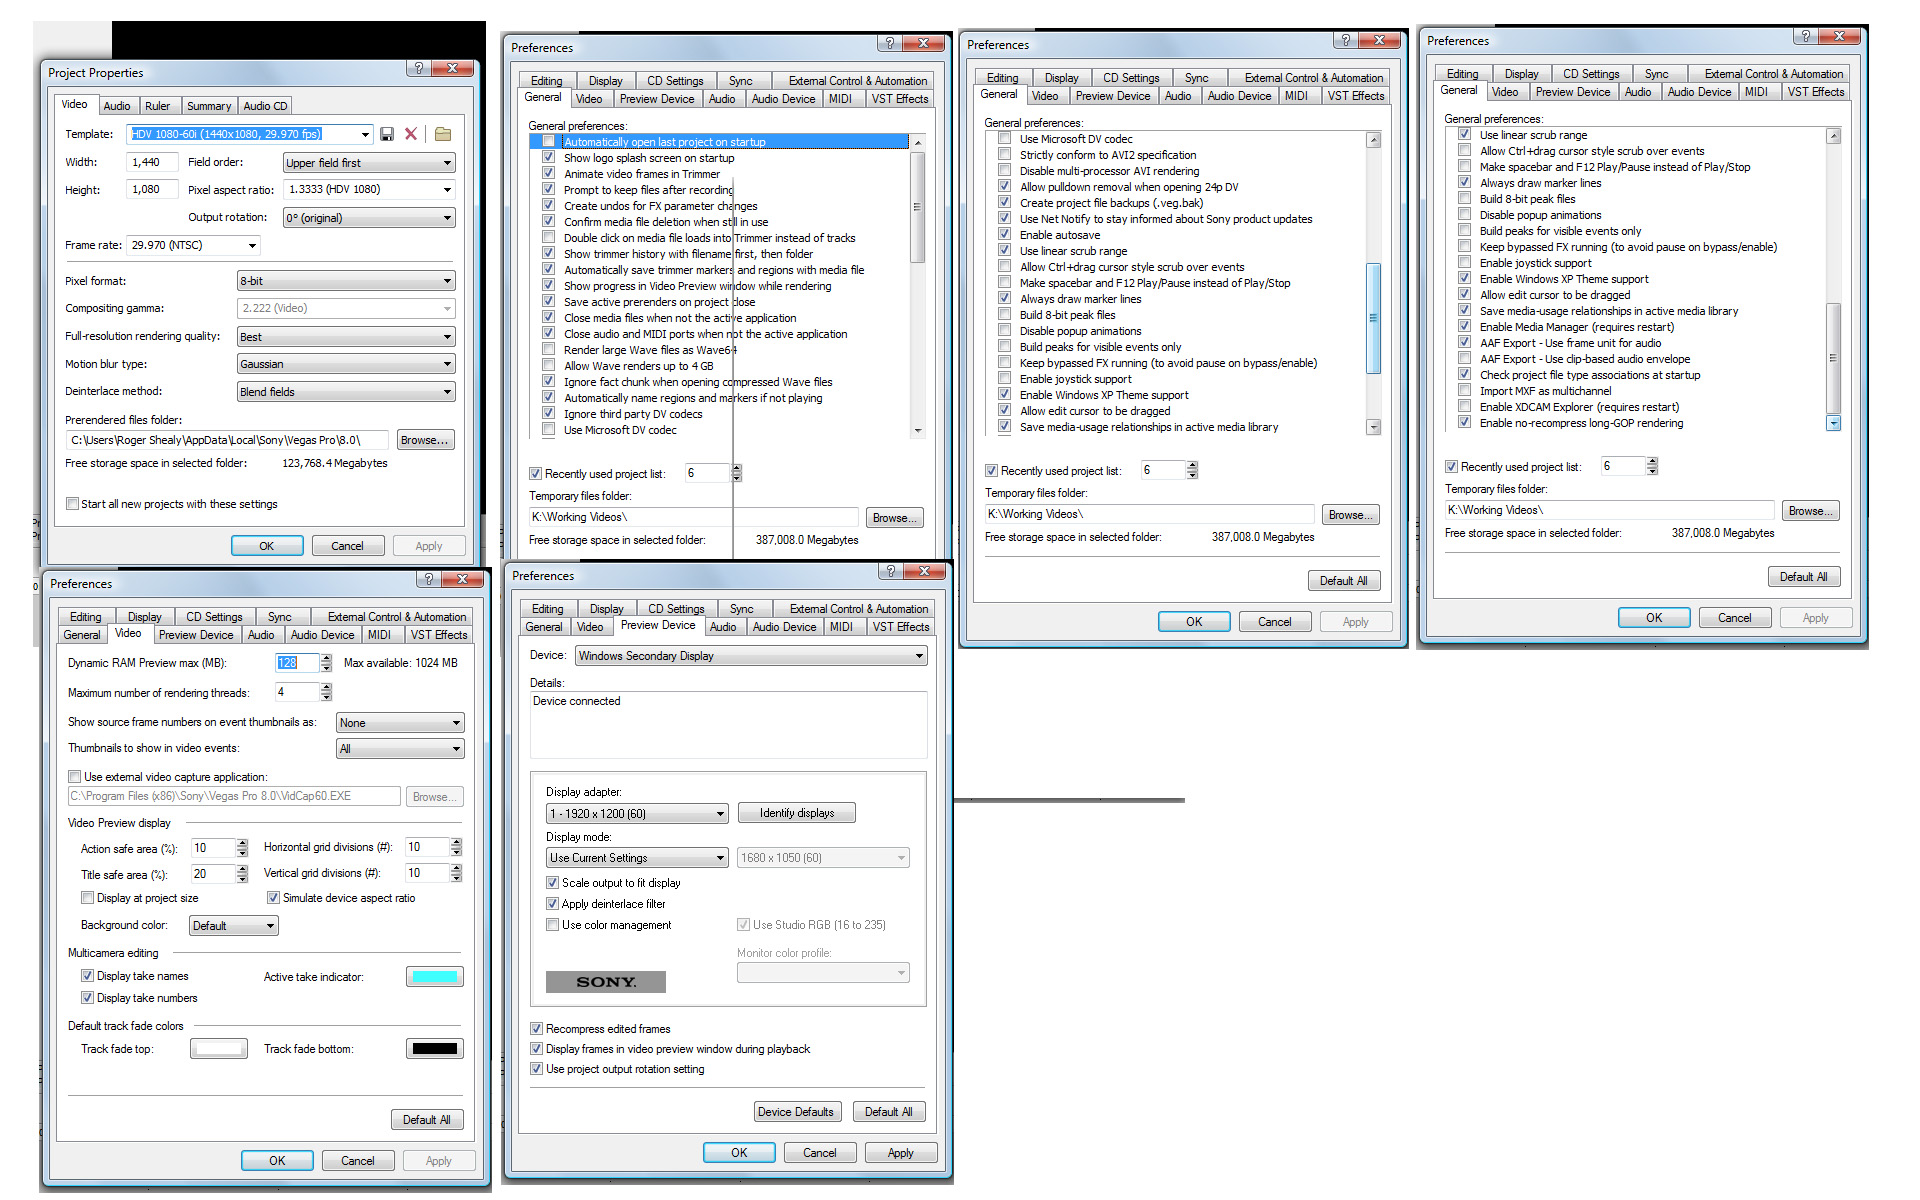The width and height of the screenshot is (1920, 1200).
Task: Toggle Scale output to fit display
Action: [553, 883]
